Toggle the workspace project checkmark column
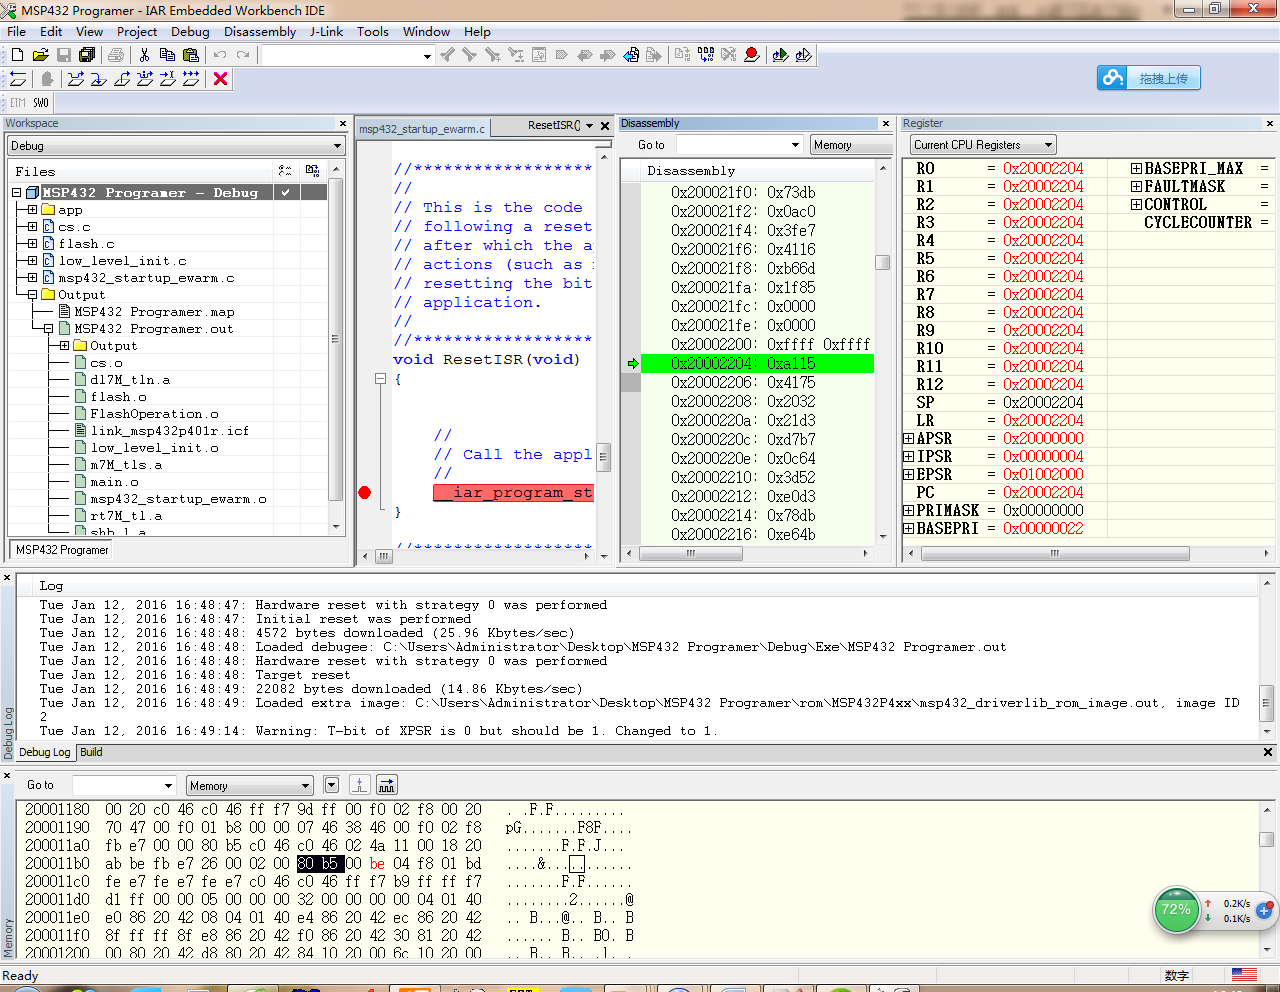The width and height of the screenshot is (1280, 992). (285, 192)
